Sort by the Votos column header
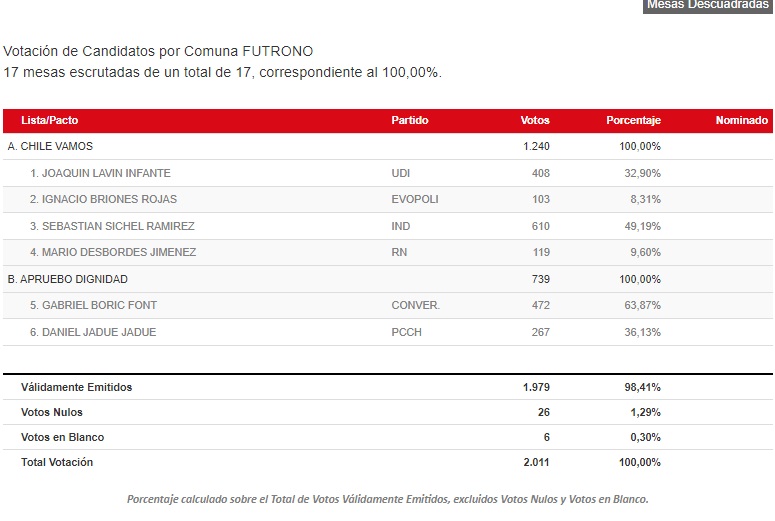 click(x=535, y=120)
